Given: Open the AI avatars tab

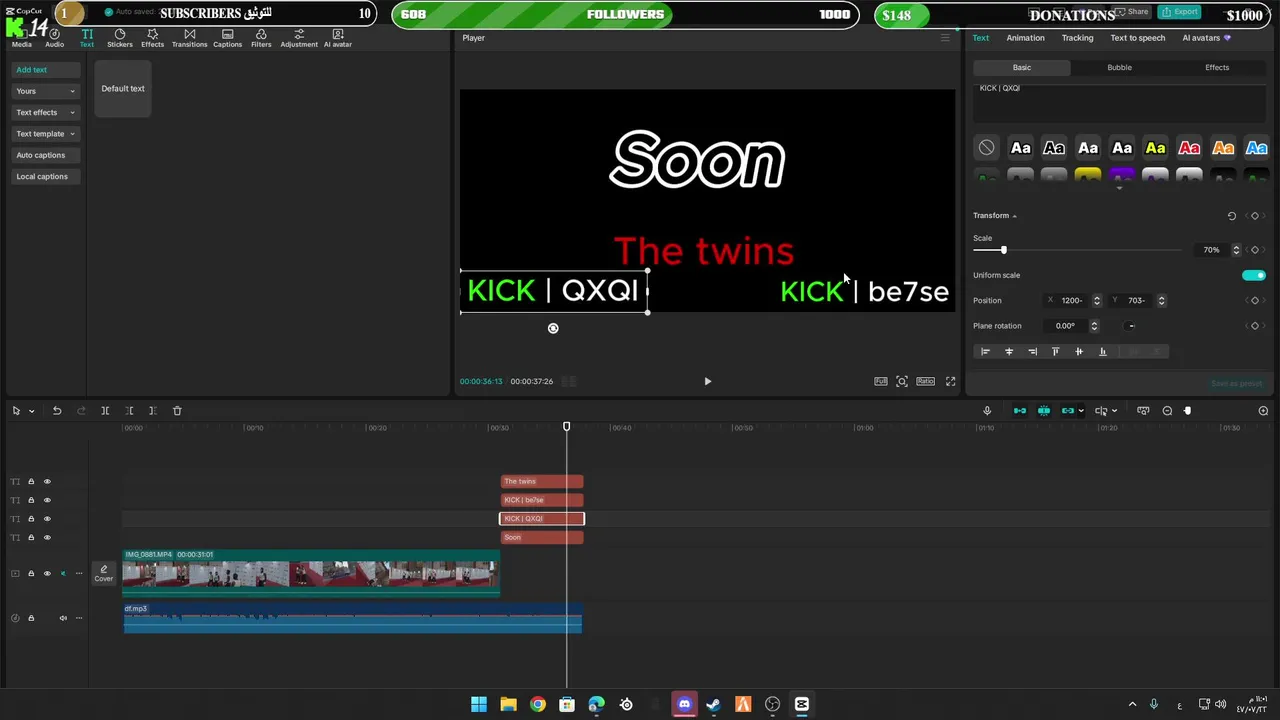Looking at the screenshot, I should pyautogui.click(x=1206, y=38).
